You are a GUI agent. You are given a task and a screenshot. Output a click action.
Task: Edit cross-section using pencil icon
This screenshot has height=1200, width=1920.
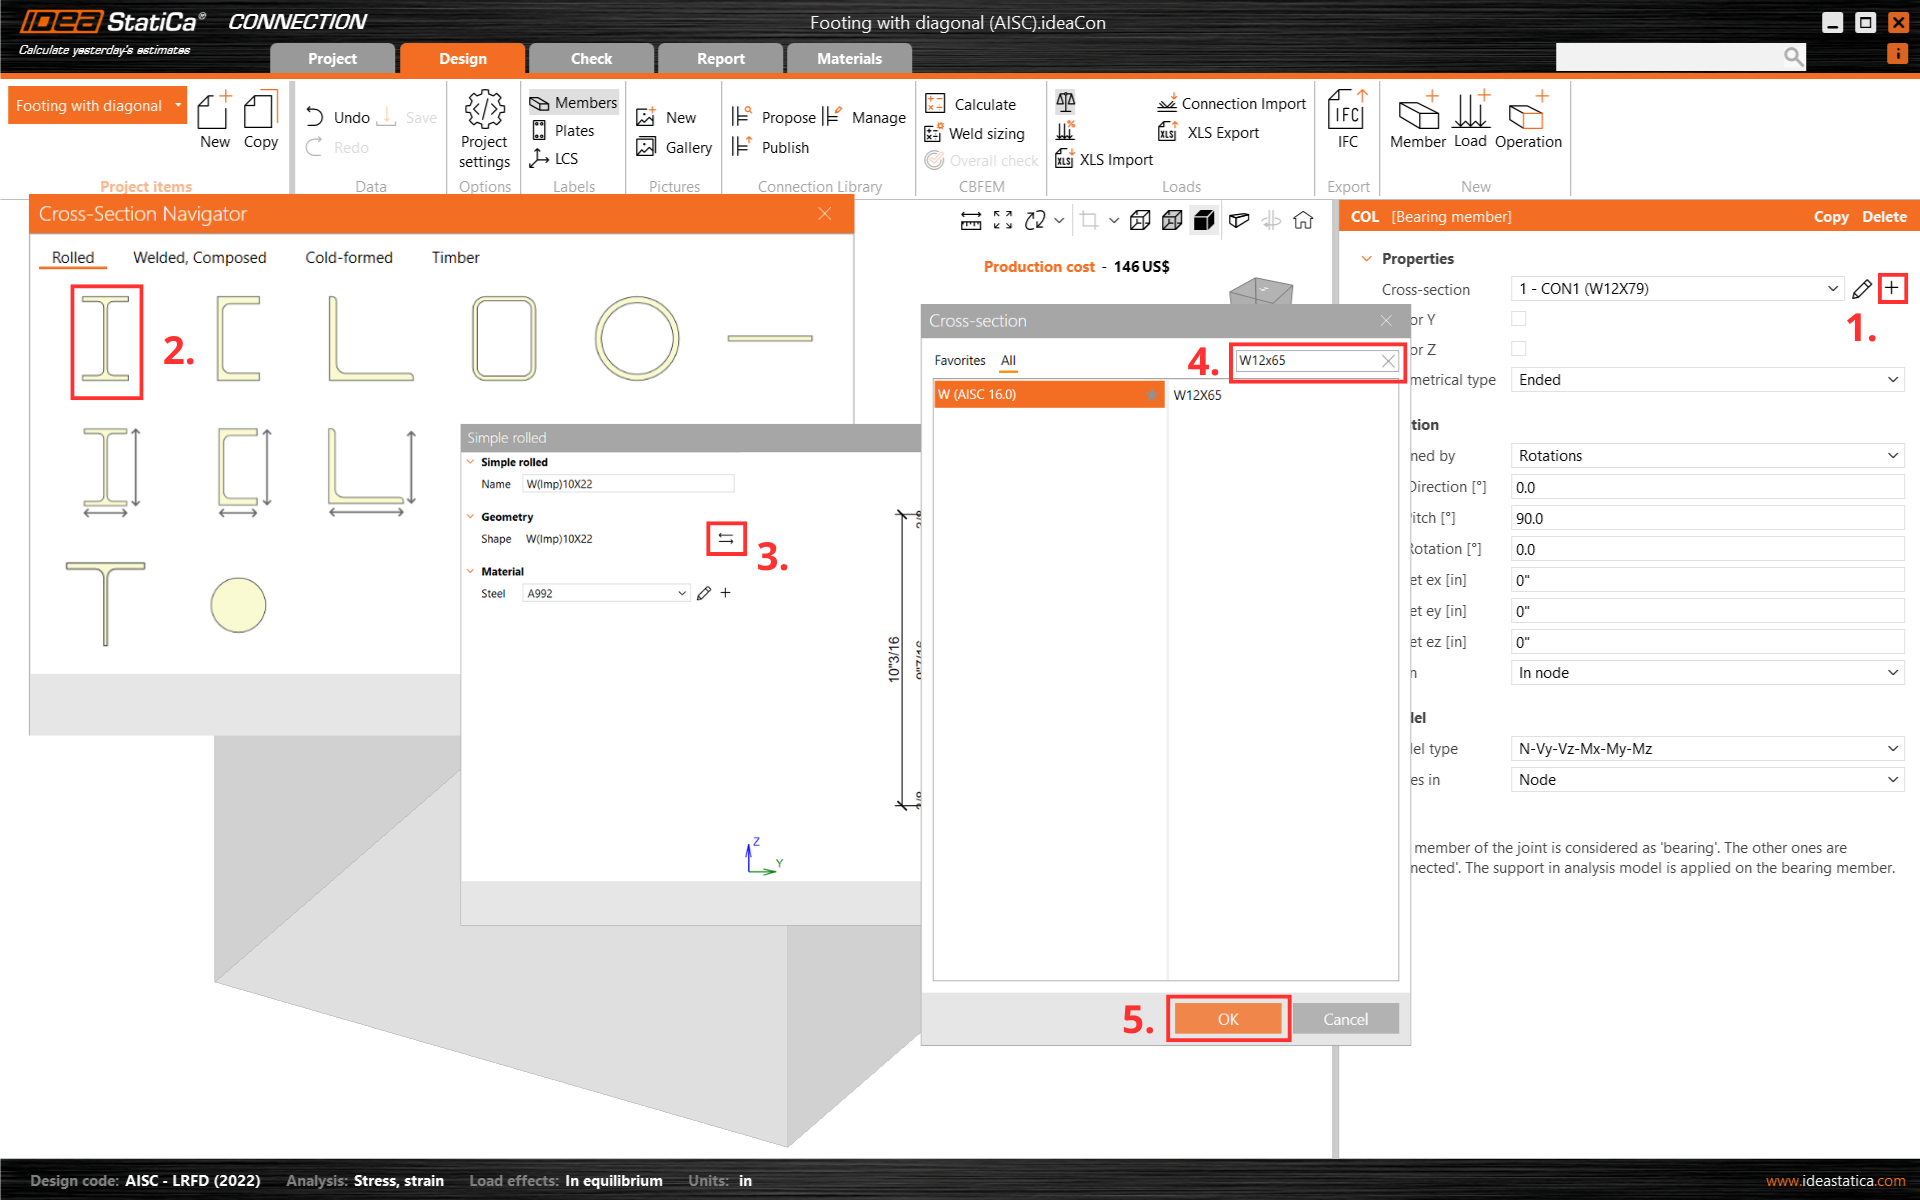tap(1861, 289)
